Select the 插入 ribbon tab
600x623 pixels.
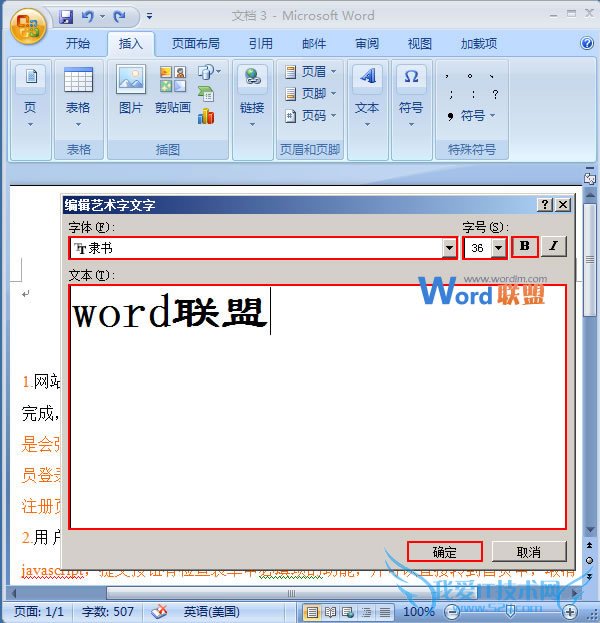point(131,44)
